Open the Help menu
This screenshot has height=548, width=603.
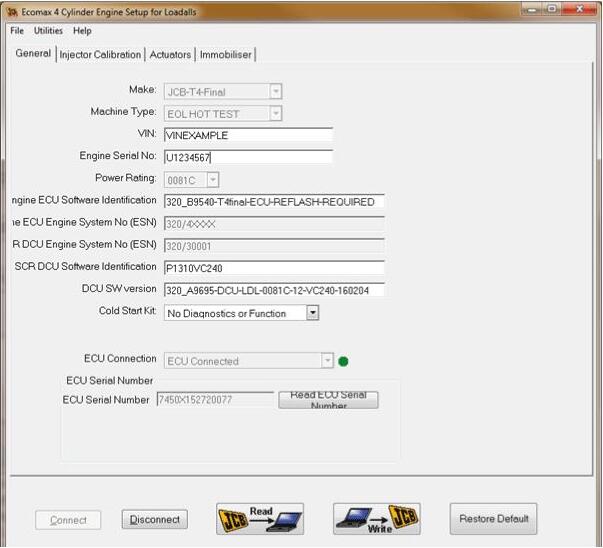coord(82,31)
